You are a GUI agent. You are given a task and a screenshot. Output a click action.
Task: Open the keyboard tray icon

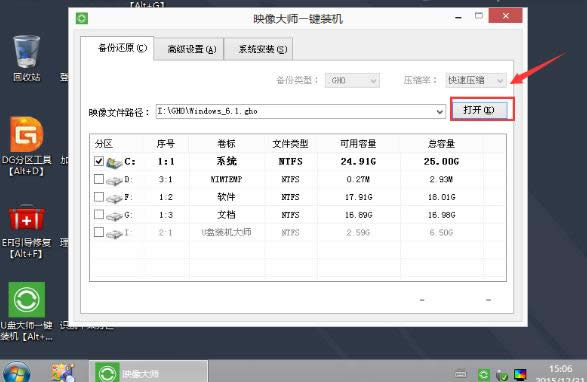tap(461, 373)
